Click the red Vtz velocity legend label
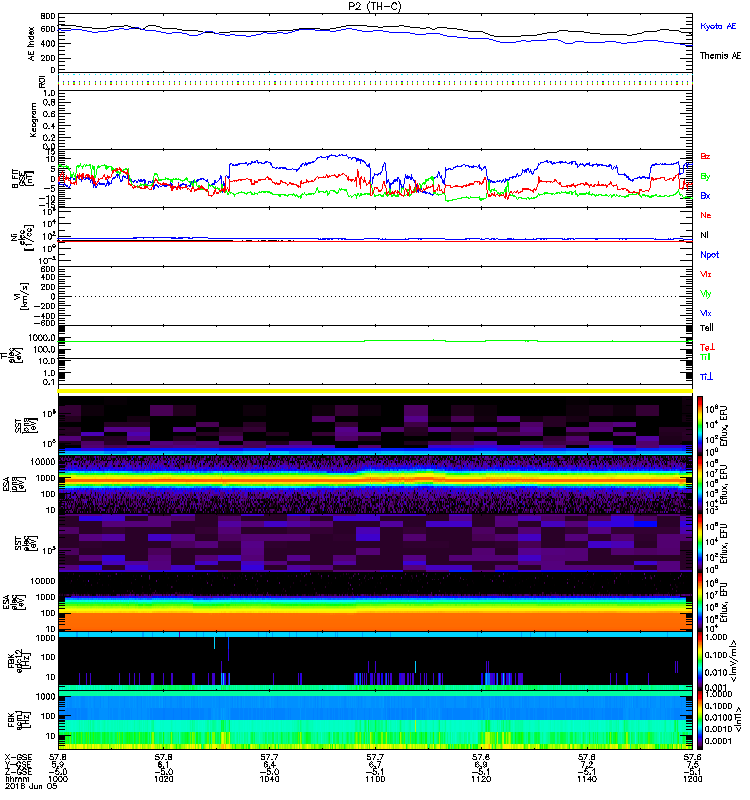The height and width of the screenshot is (800, 750). tap(706, 273)
